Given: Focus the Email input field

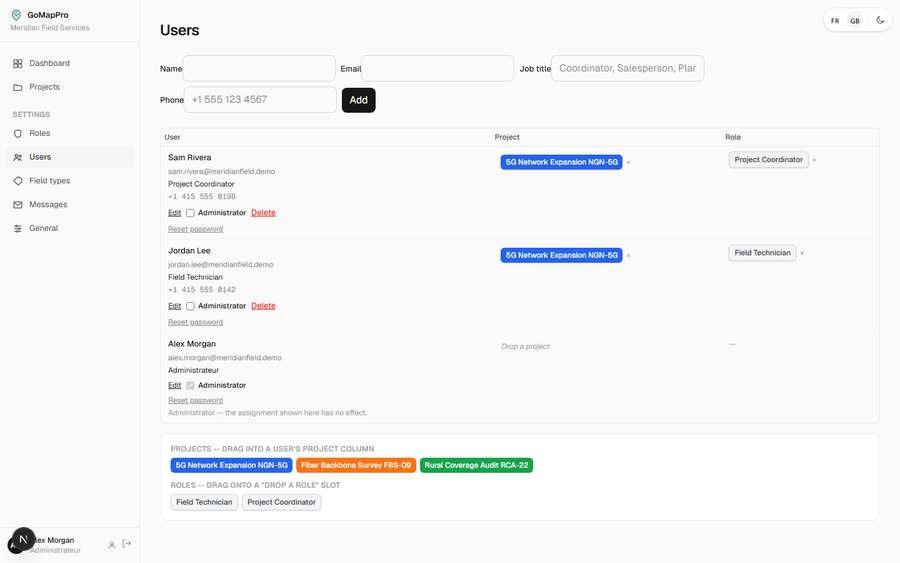Looking at the screenshot, I should pos(438,68).
